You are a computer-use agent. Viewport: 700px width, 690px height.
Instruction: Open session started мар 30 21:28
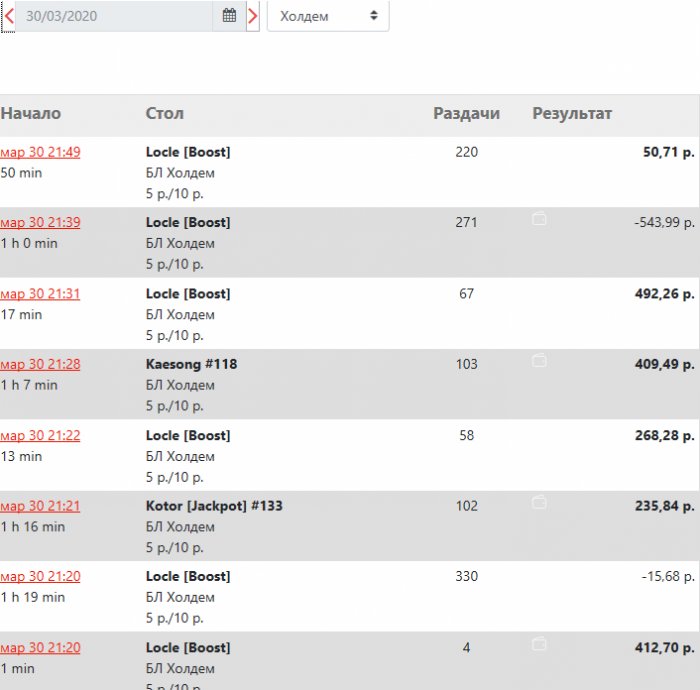point(40,365)
